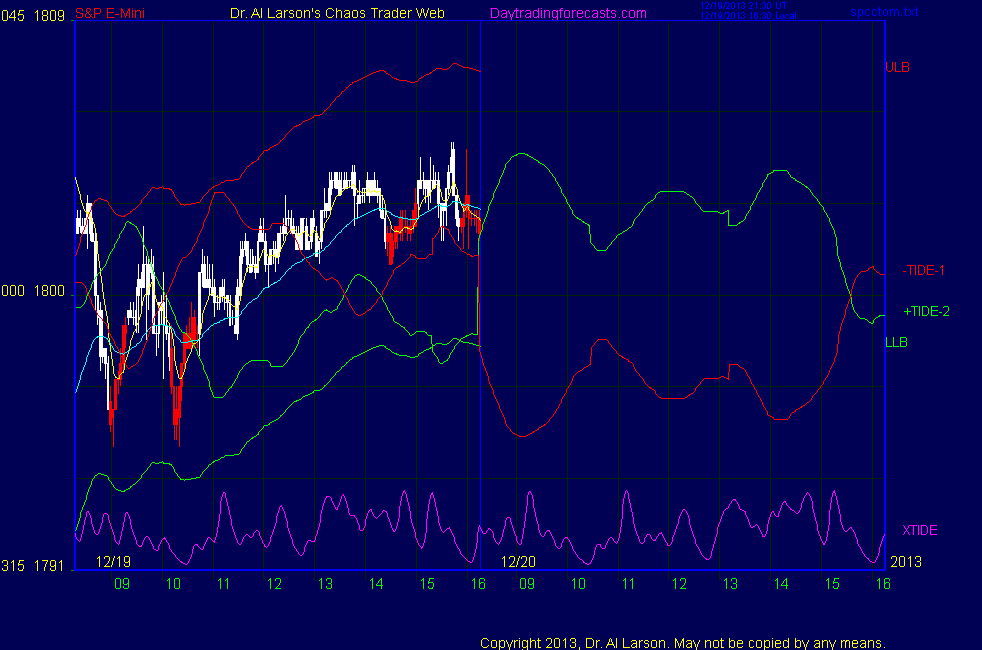
Task: Click the '2013' year label
Action: 906,562
